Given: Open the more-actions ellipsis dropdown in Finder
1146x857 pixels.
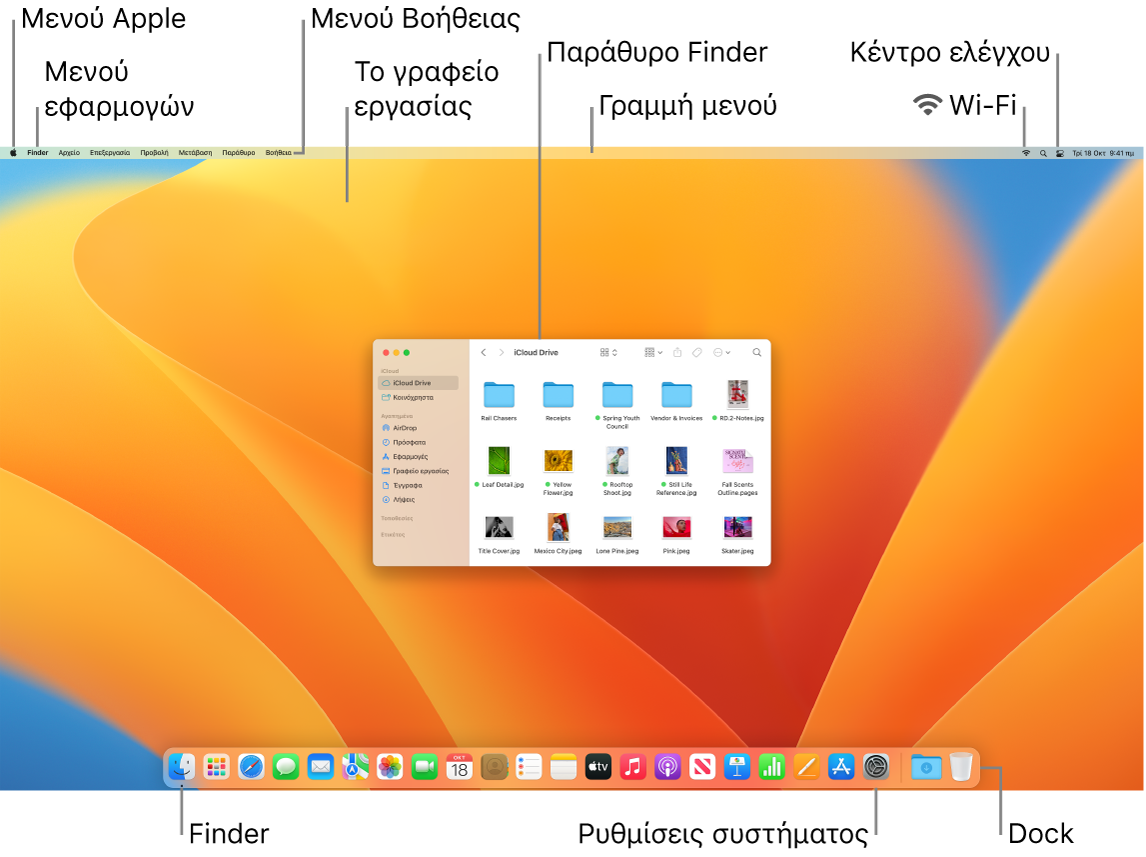Looking at the screenshot, I should coord(719,352).
